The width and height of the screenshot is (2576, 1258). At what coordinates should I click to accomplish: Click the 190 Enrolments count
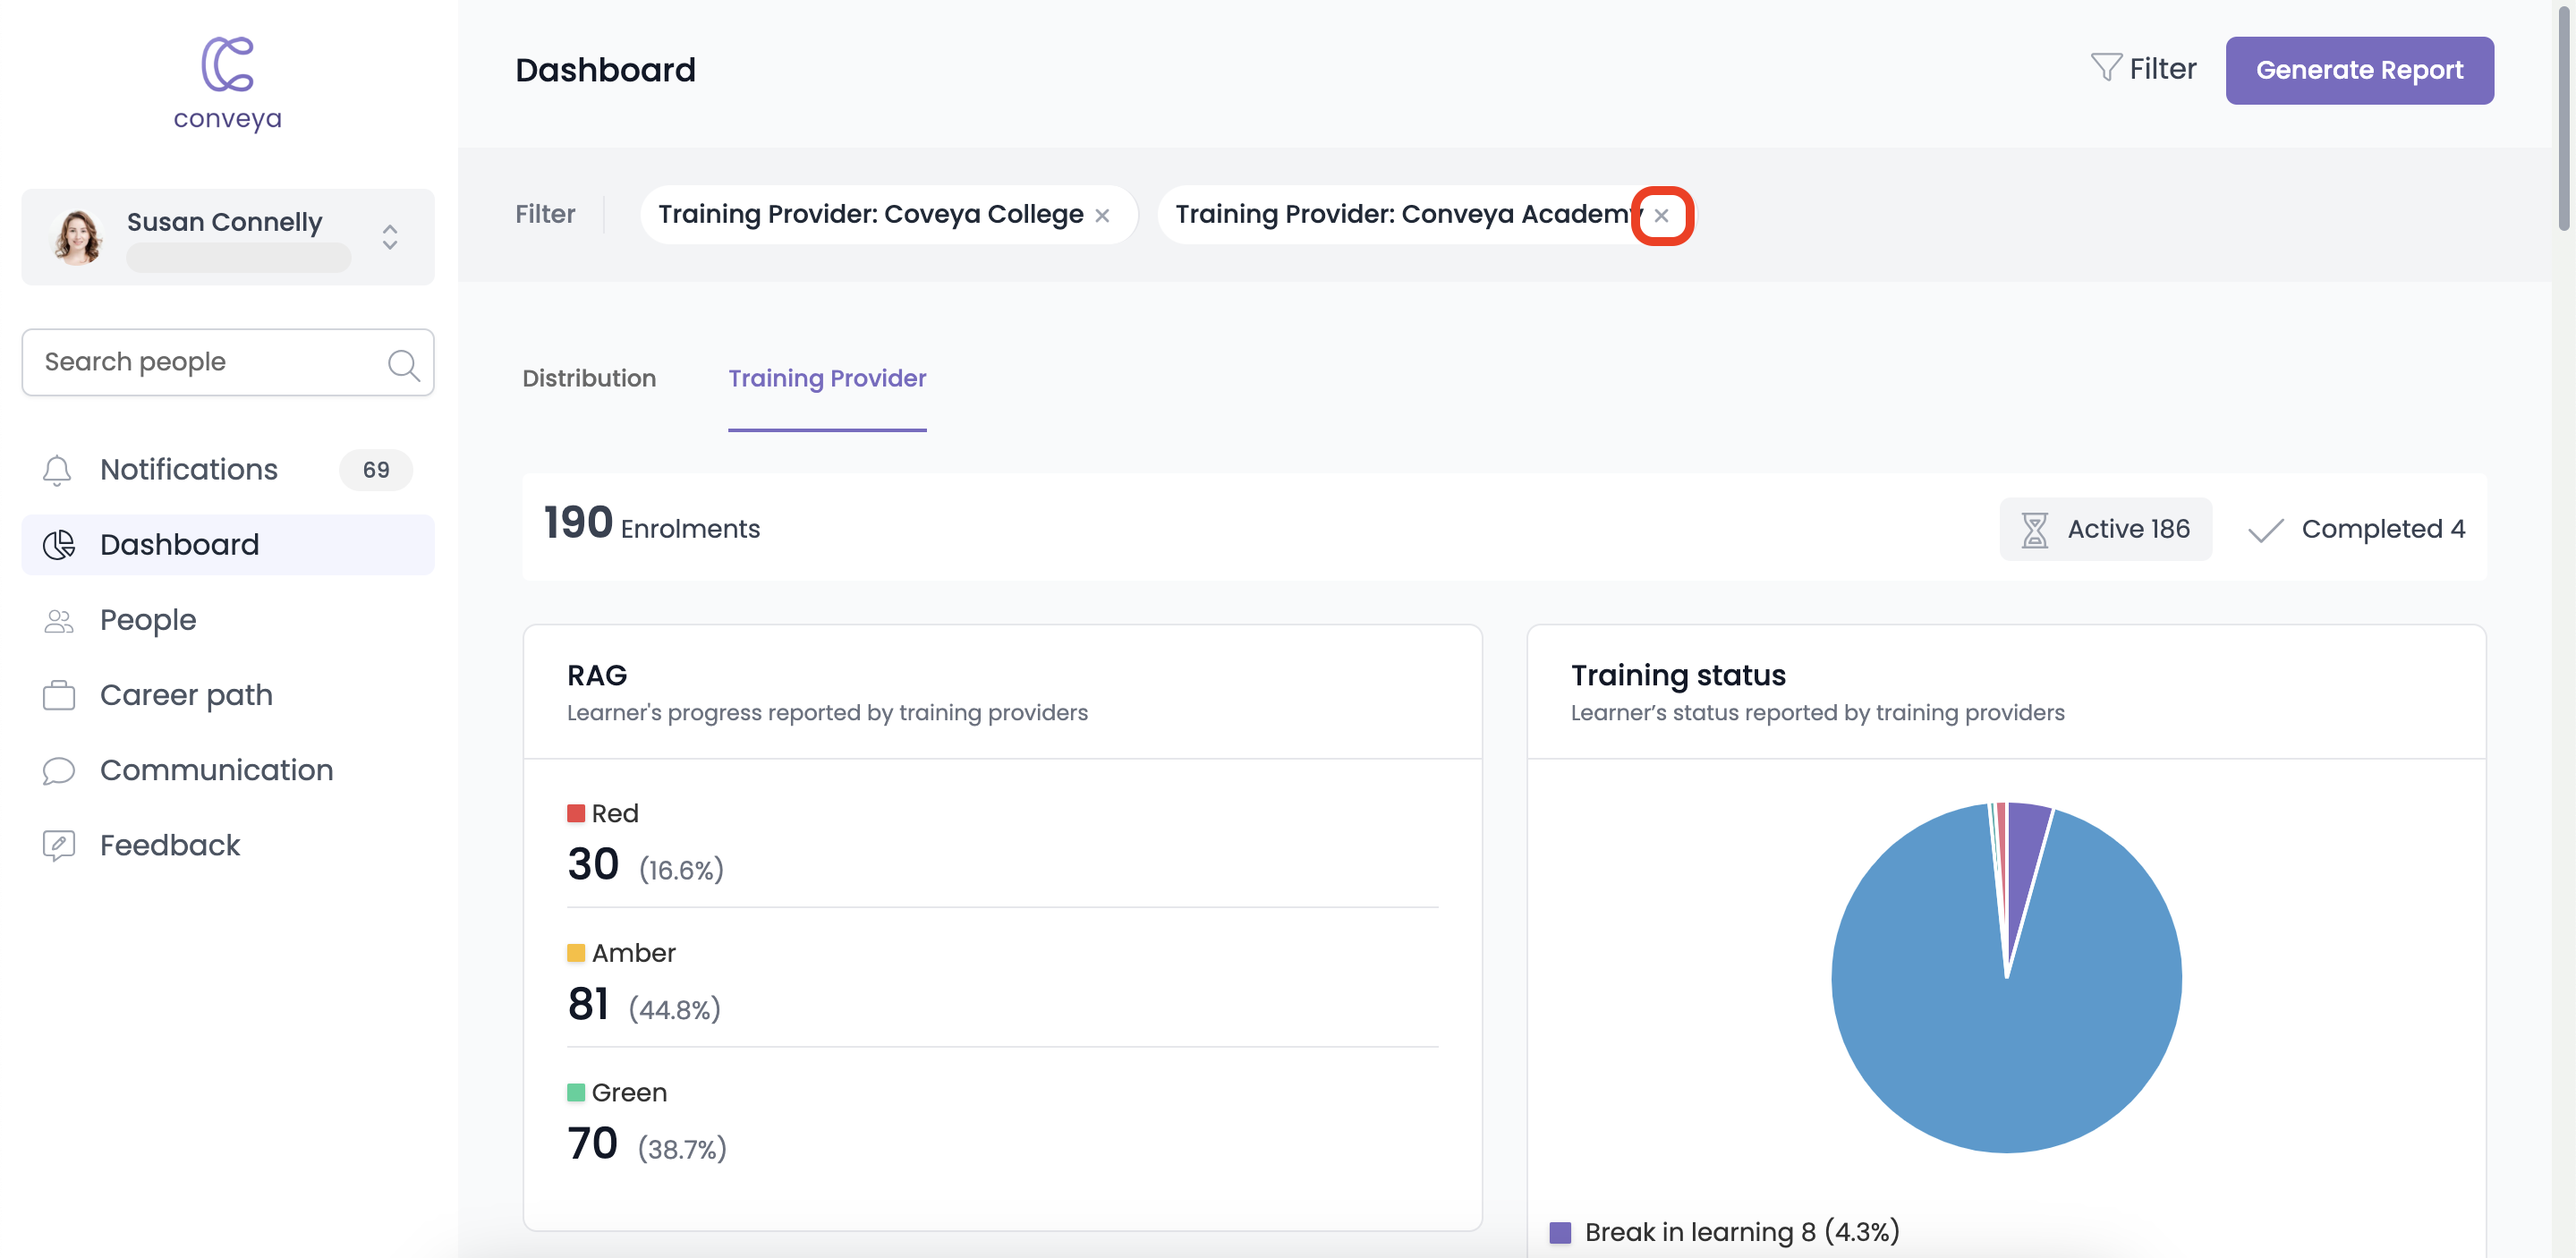click(652, 524)
